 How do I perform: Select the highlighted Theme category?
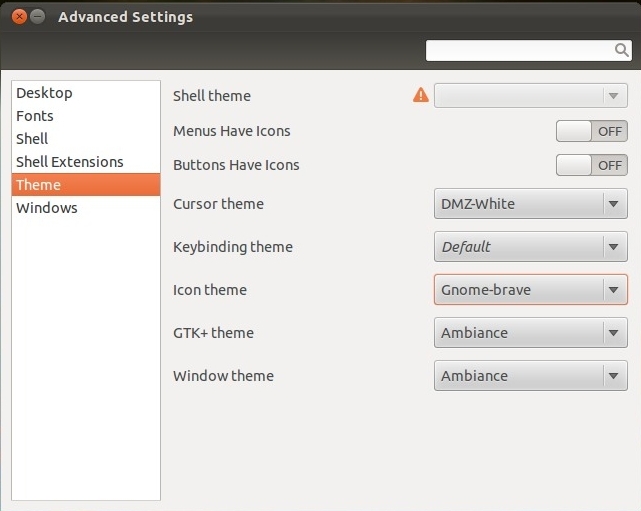(x=86, y=184)
